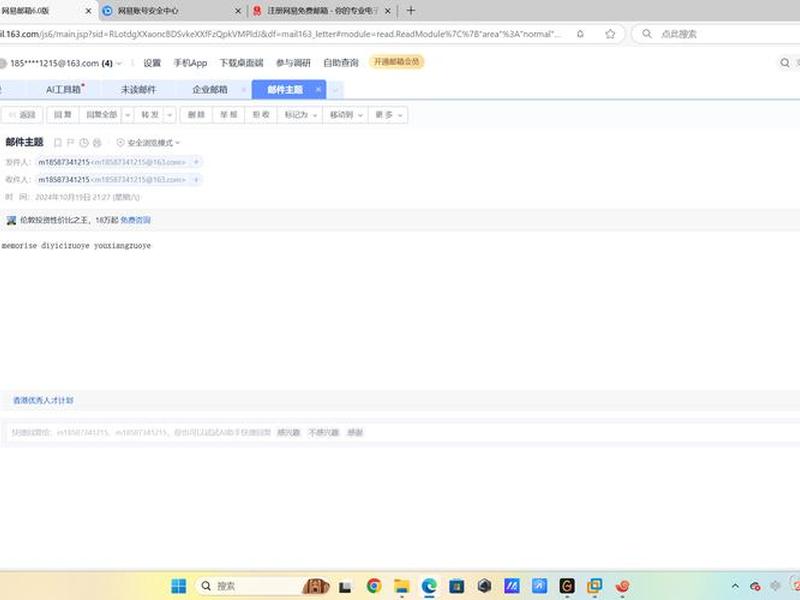Click the flag icon beside the email subject
Screen dimensions: 800x600
[x=70, y=143]
